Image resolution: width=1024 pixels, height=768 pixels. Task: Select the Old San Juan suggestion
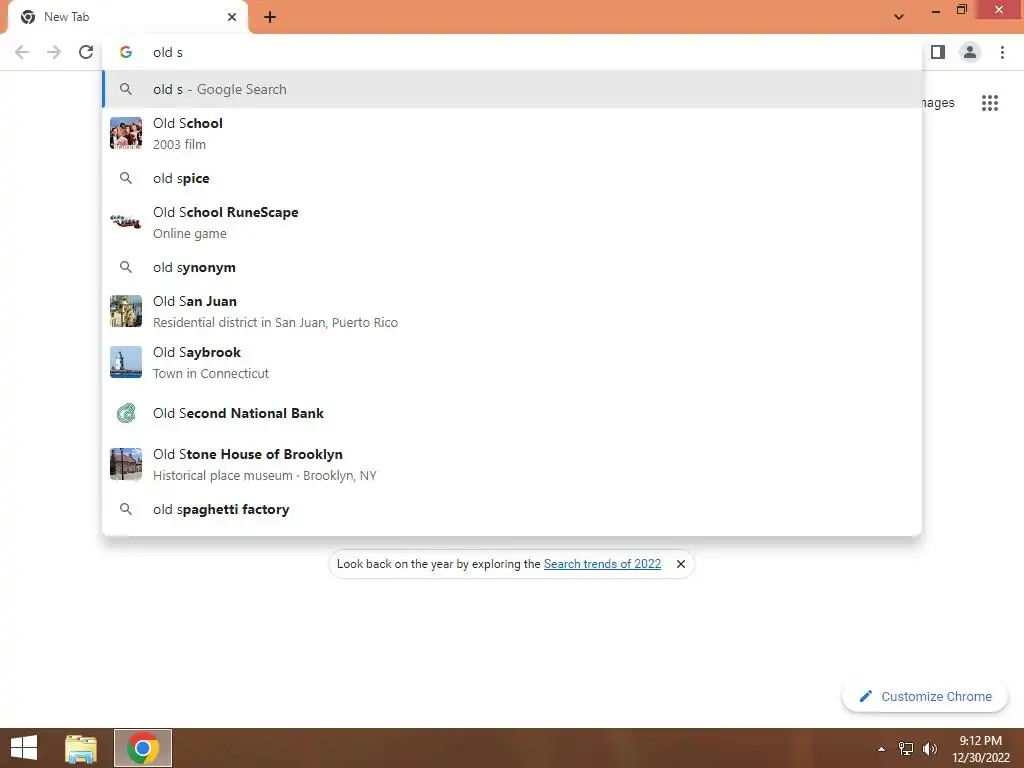click(x=512, y=311)
